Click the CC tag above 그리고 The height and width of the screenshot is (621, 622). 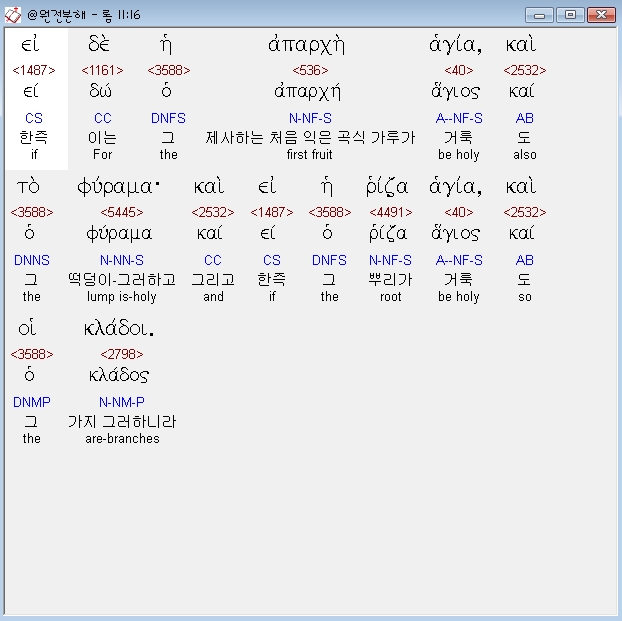pos(213,260)
